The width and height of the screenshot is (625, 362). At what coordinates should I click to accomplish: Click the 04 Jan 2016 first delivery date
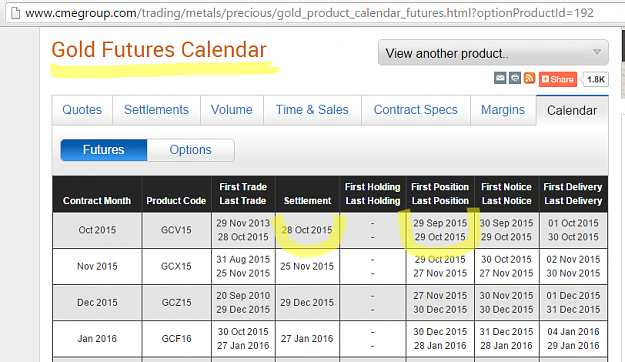573,332
